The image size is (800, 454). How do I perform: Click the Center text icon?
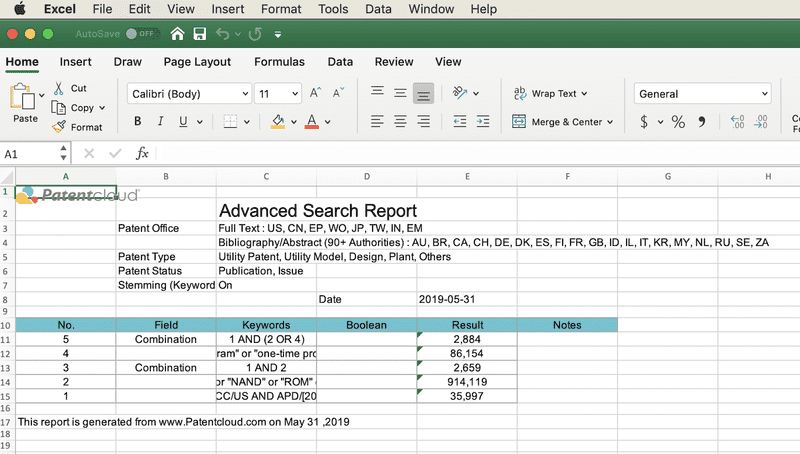[400, 121]
